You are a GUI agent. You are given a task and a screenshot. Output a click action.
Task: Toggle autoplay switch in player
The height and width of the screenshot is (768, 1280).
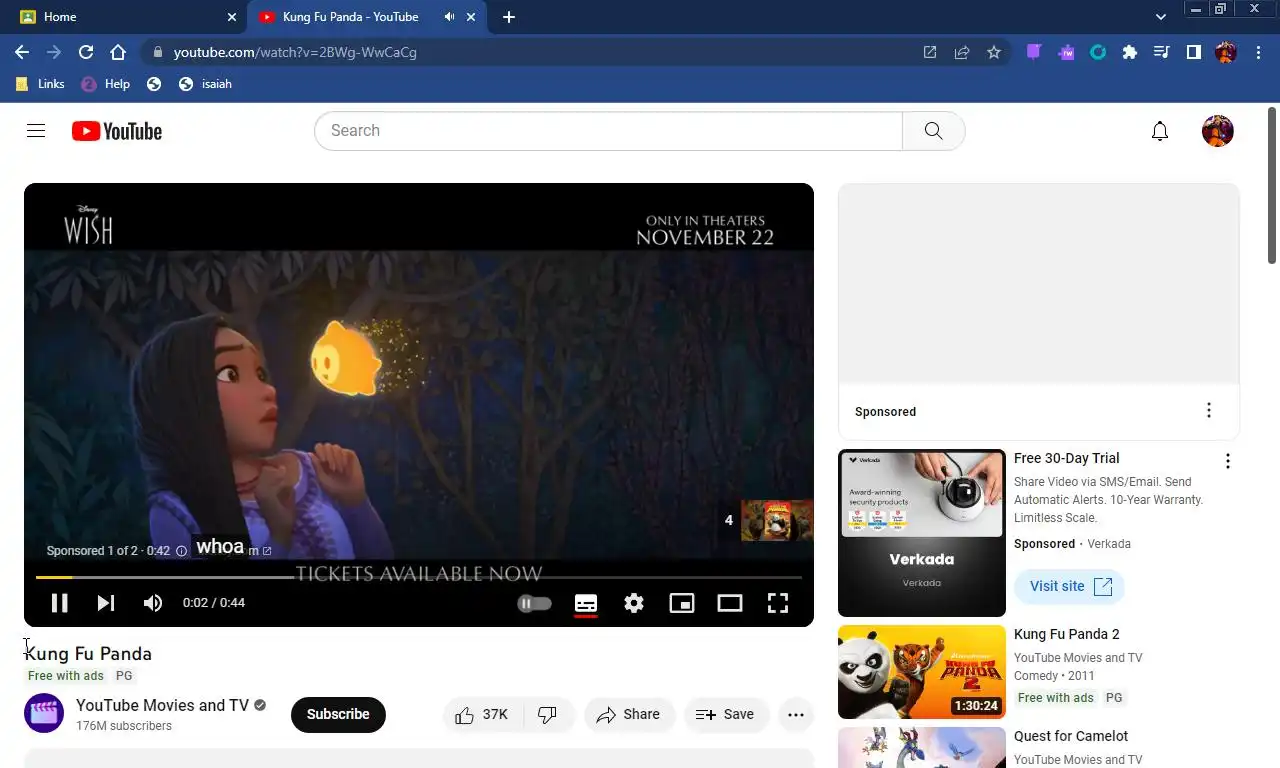coord(534,603)
